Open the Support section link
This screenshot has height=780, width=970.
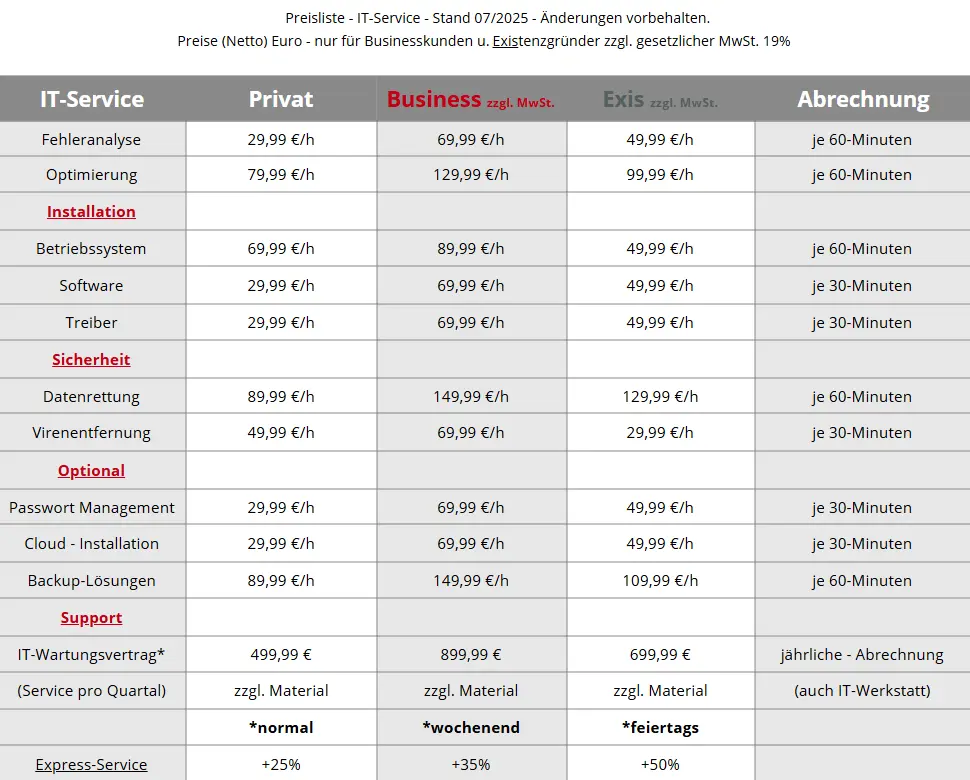[91, 618]
